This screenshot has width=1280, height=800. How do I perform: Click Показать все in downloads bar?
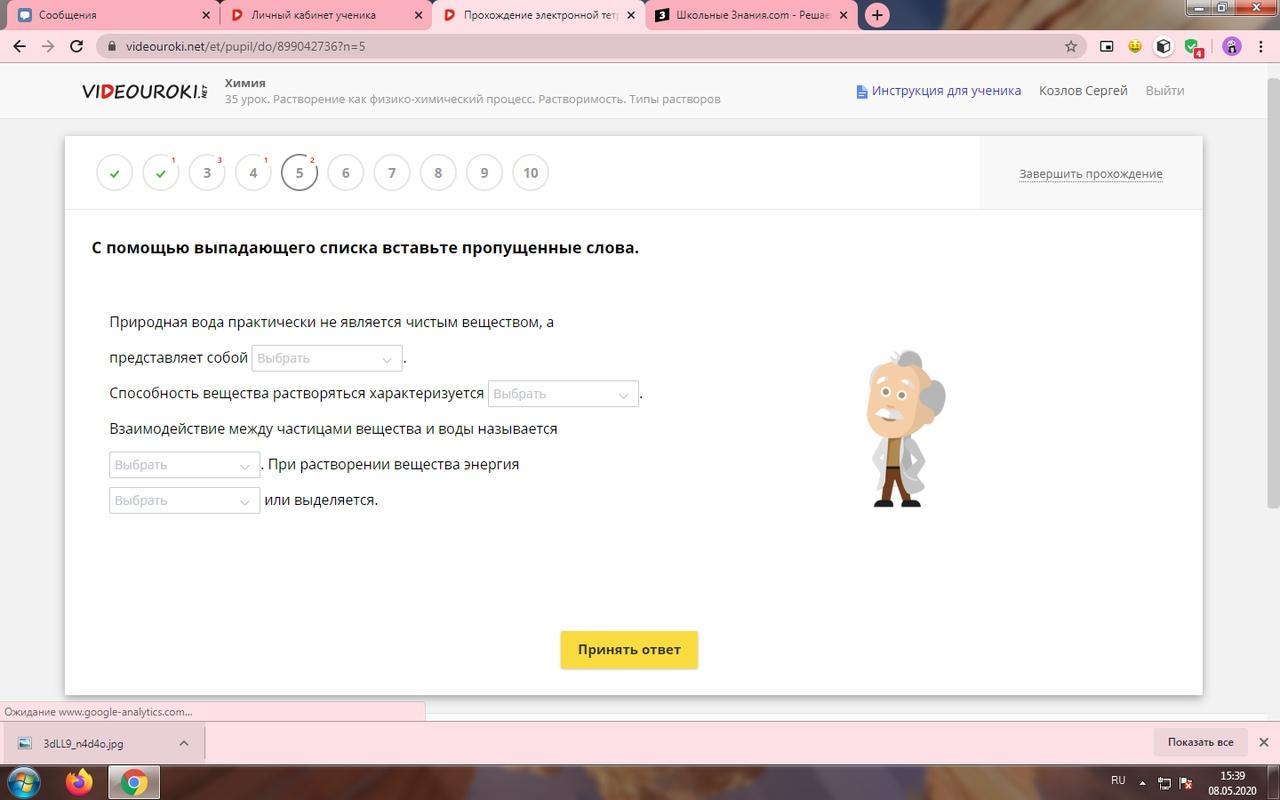(x=1200, y=742)
